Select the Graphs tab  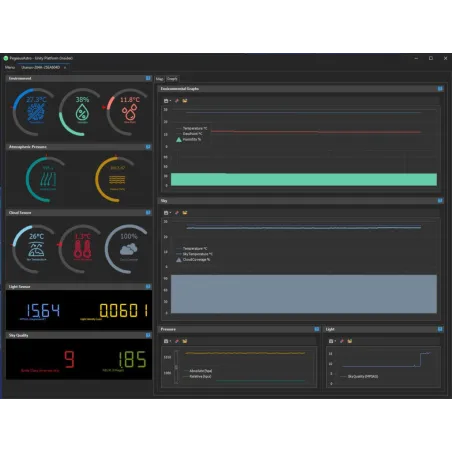[x=172, y=79]
